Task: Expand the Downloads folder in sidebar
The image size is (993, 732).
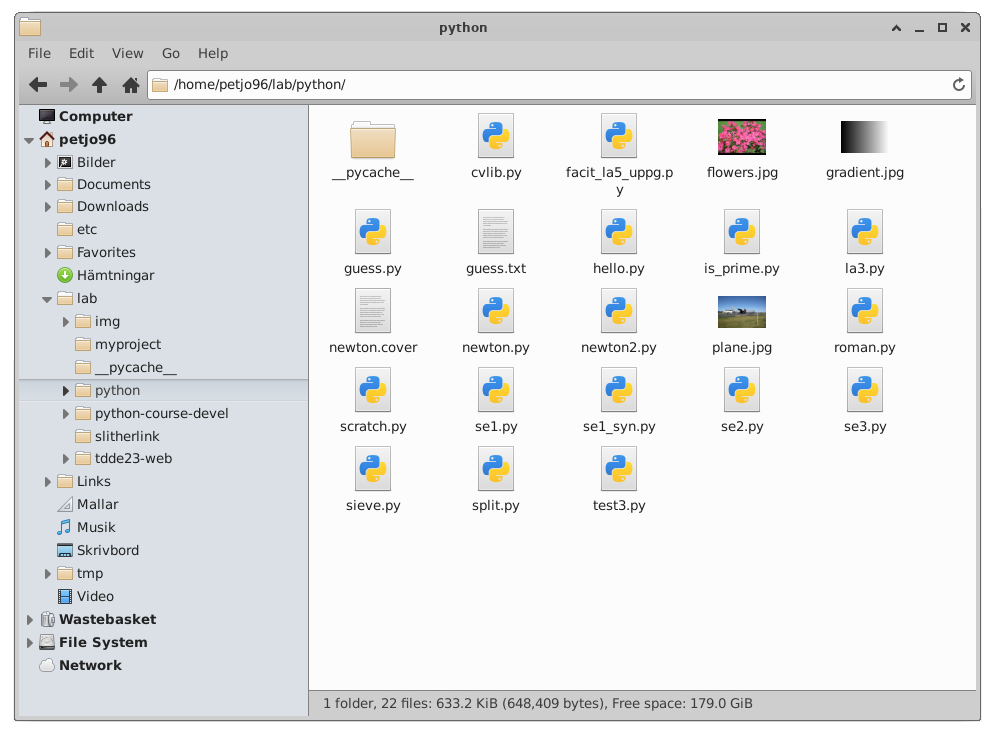Action: (x=47, y=207)
